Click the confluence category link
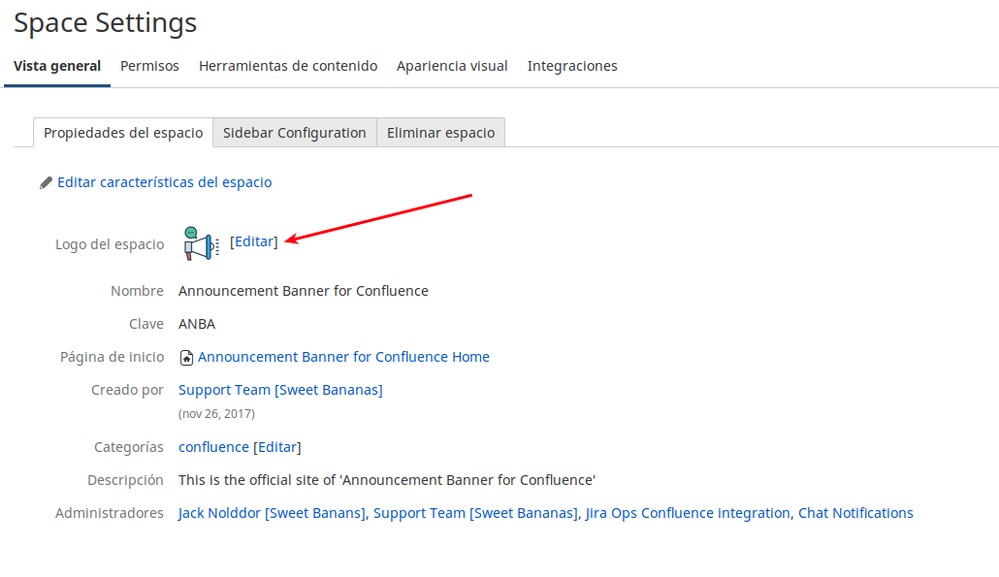The image size is (999, 577). (213, 447)
